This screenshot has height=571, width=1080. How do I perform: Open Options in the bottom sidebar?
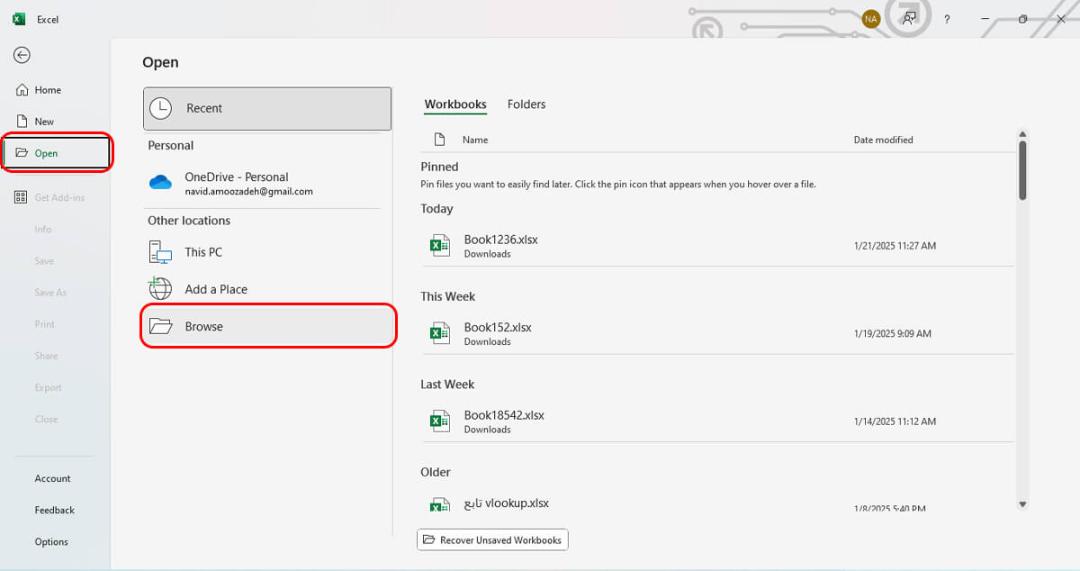pos(52,542)
